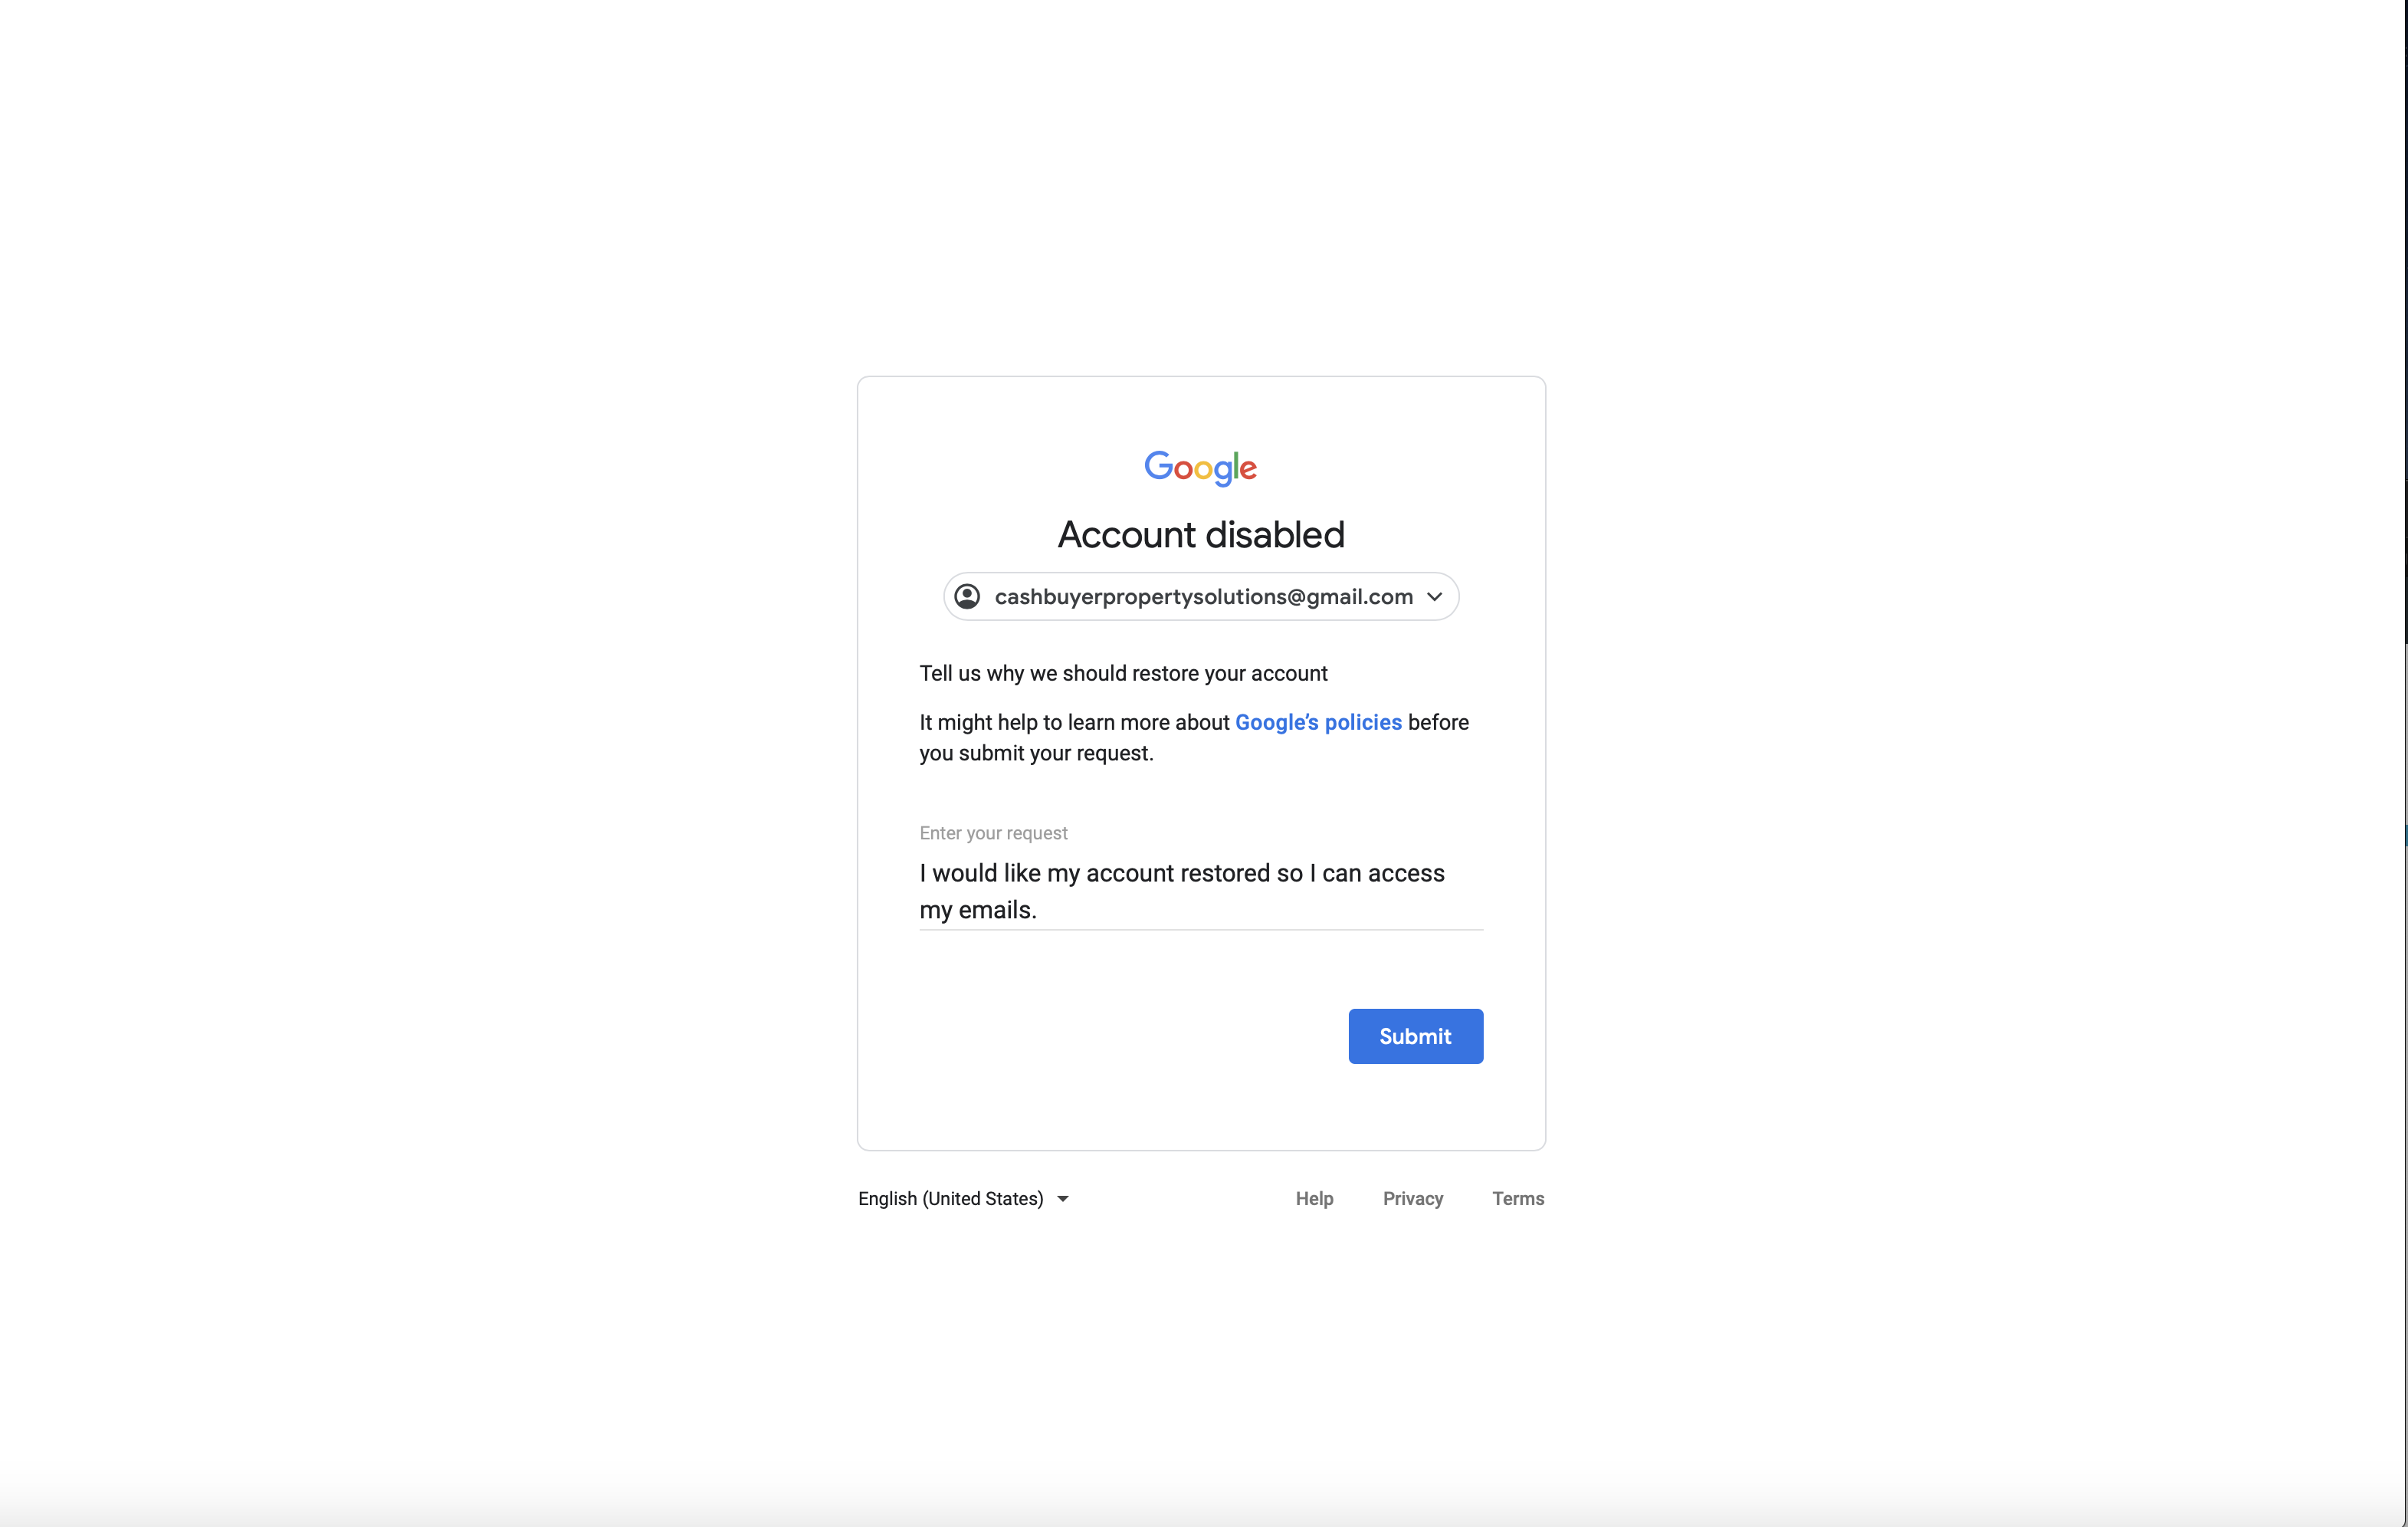The width and height of the screenshot is (2408, 1527).
Task: Open the Terms link in footer
Action: coord(1517,1198)
